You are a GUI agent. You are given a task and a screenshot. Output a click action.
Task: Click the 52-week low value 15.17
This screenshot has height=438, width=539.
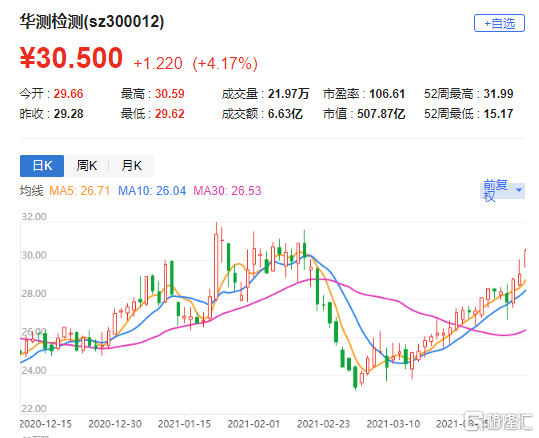(498, 114)
